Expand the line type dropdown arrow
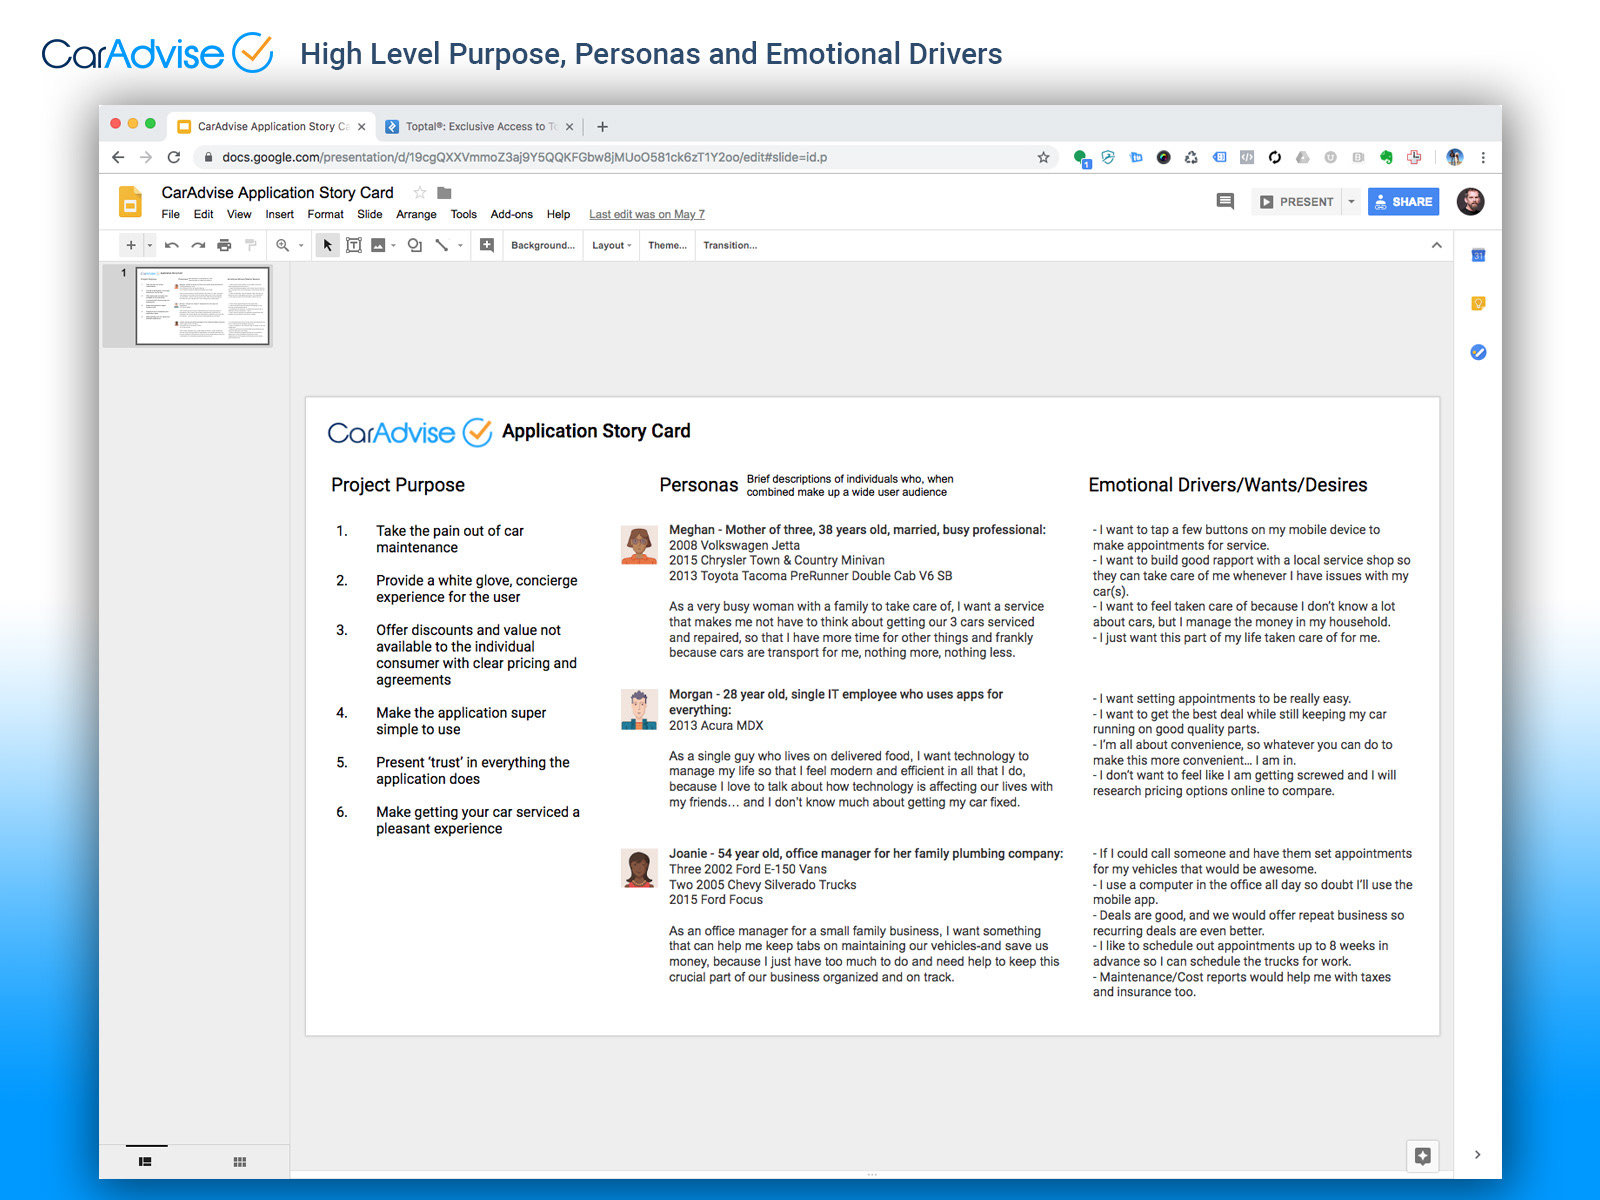Viewport: 1600px width, 1200px height. point(460,245)
